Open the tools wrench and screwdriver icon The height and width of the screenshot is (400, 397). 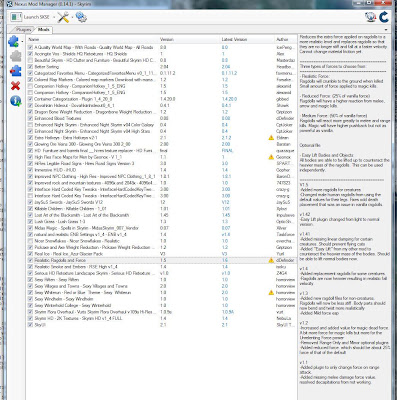click(x=63, y=17)
